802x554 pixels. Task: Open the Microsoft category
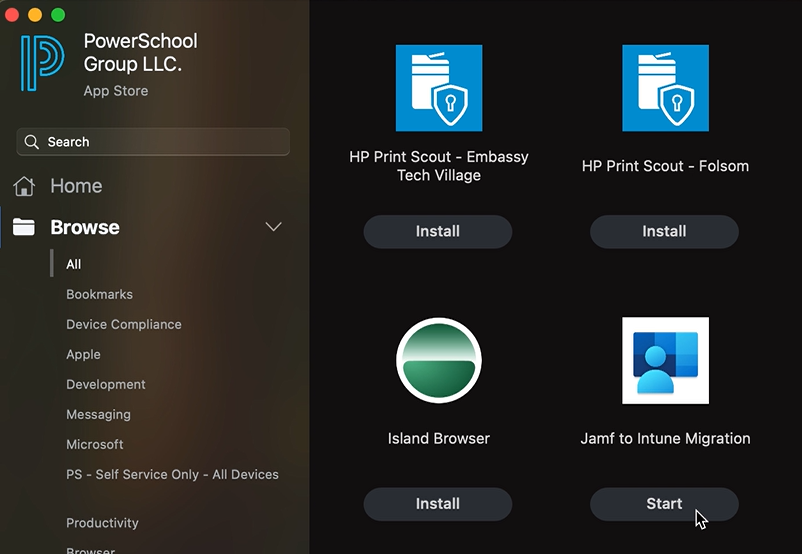coord(95,444)
